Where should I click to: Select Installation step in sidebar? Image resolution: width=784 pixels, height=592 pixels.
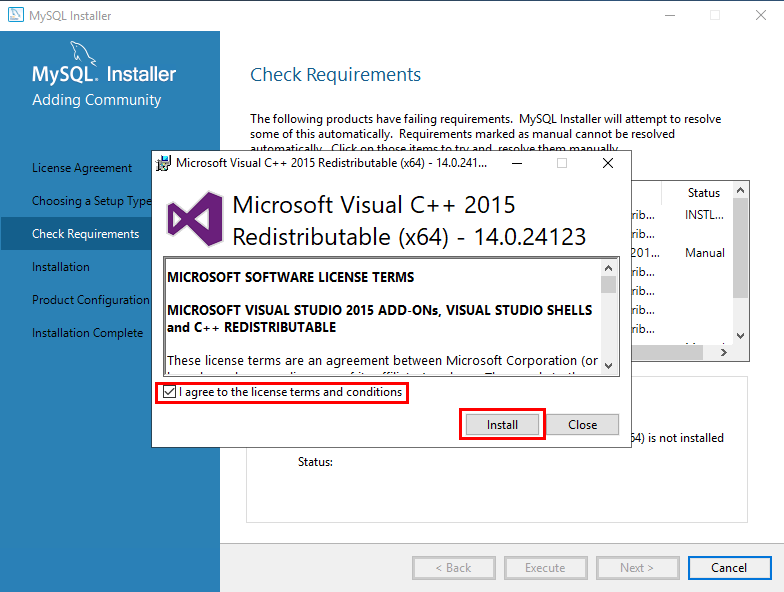[x=61, y=267]
